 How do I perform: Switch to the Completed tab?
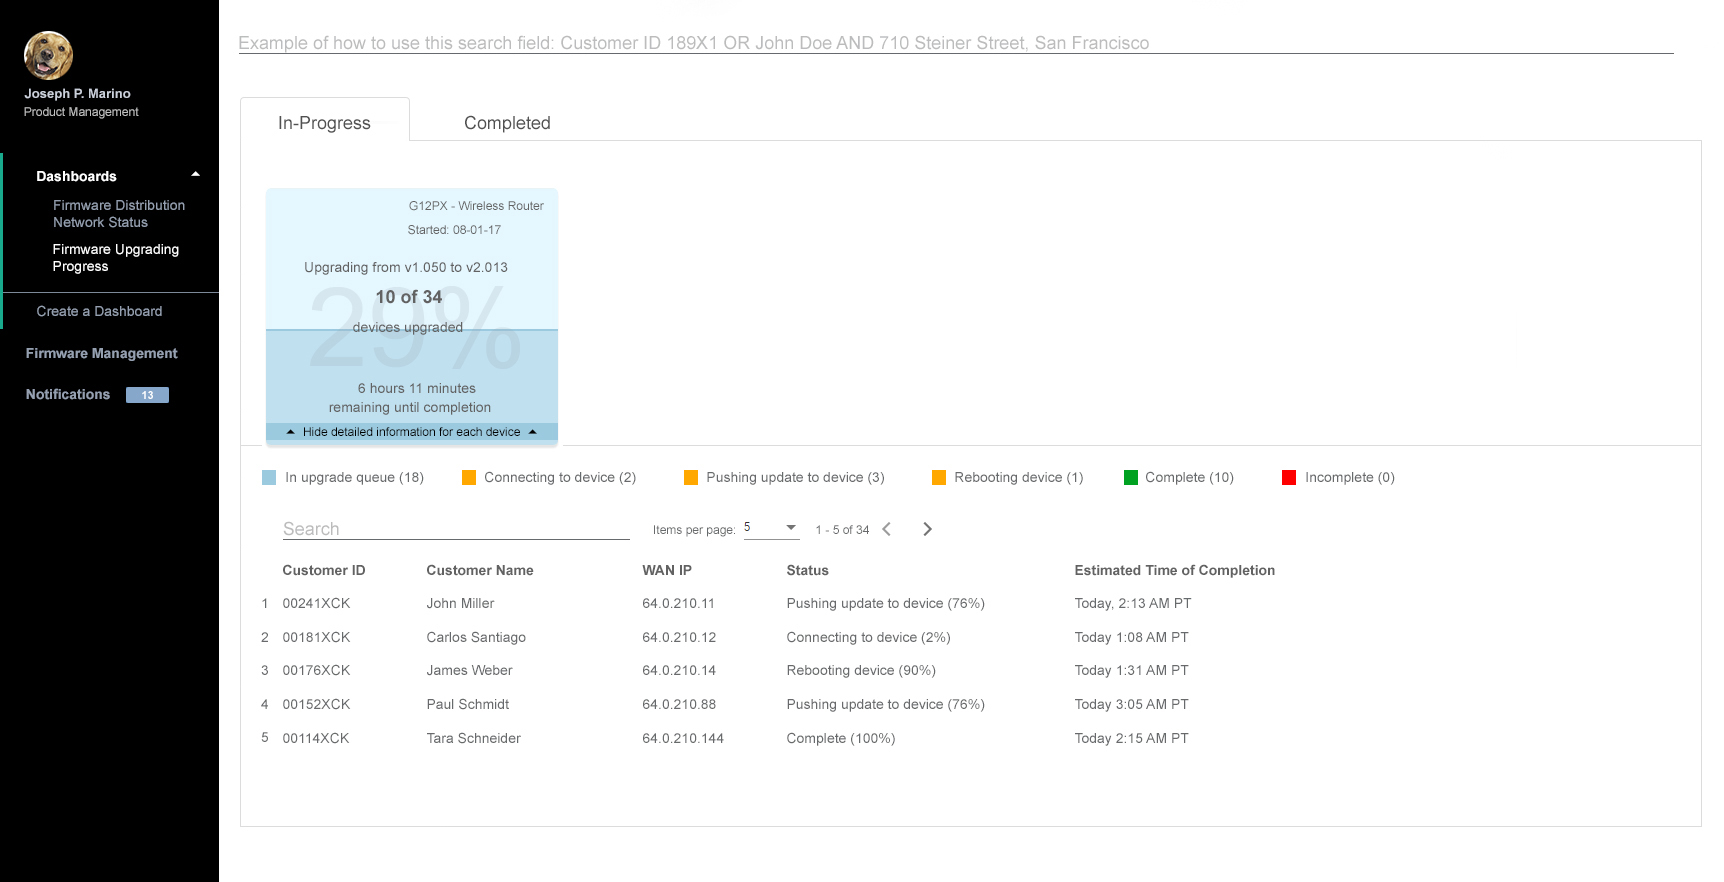[x=507, y=123]
